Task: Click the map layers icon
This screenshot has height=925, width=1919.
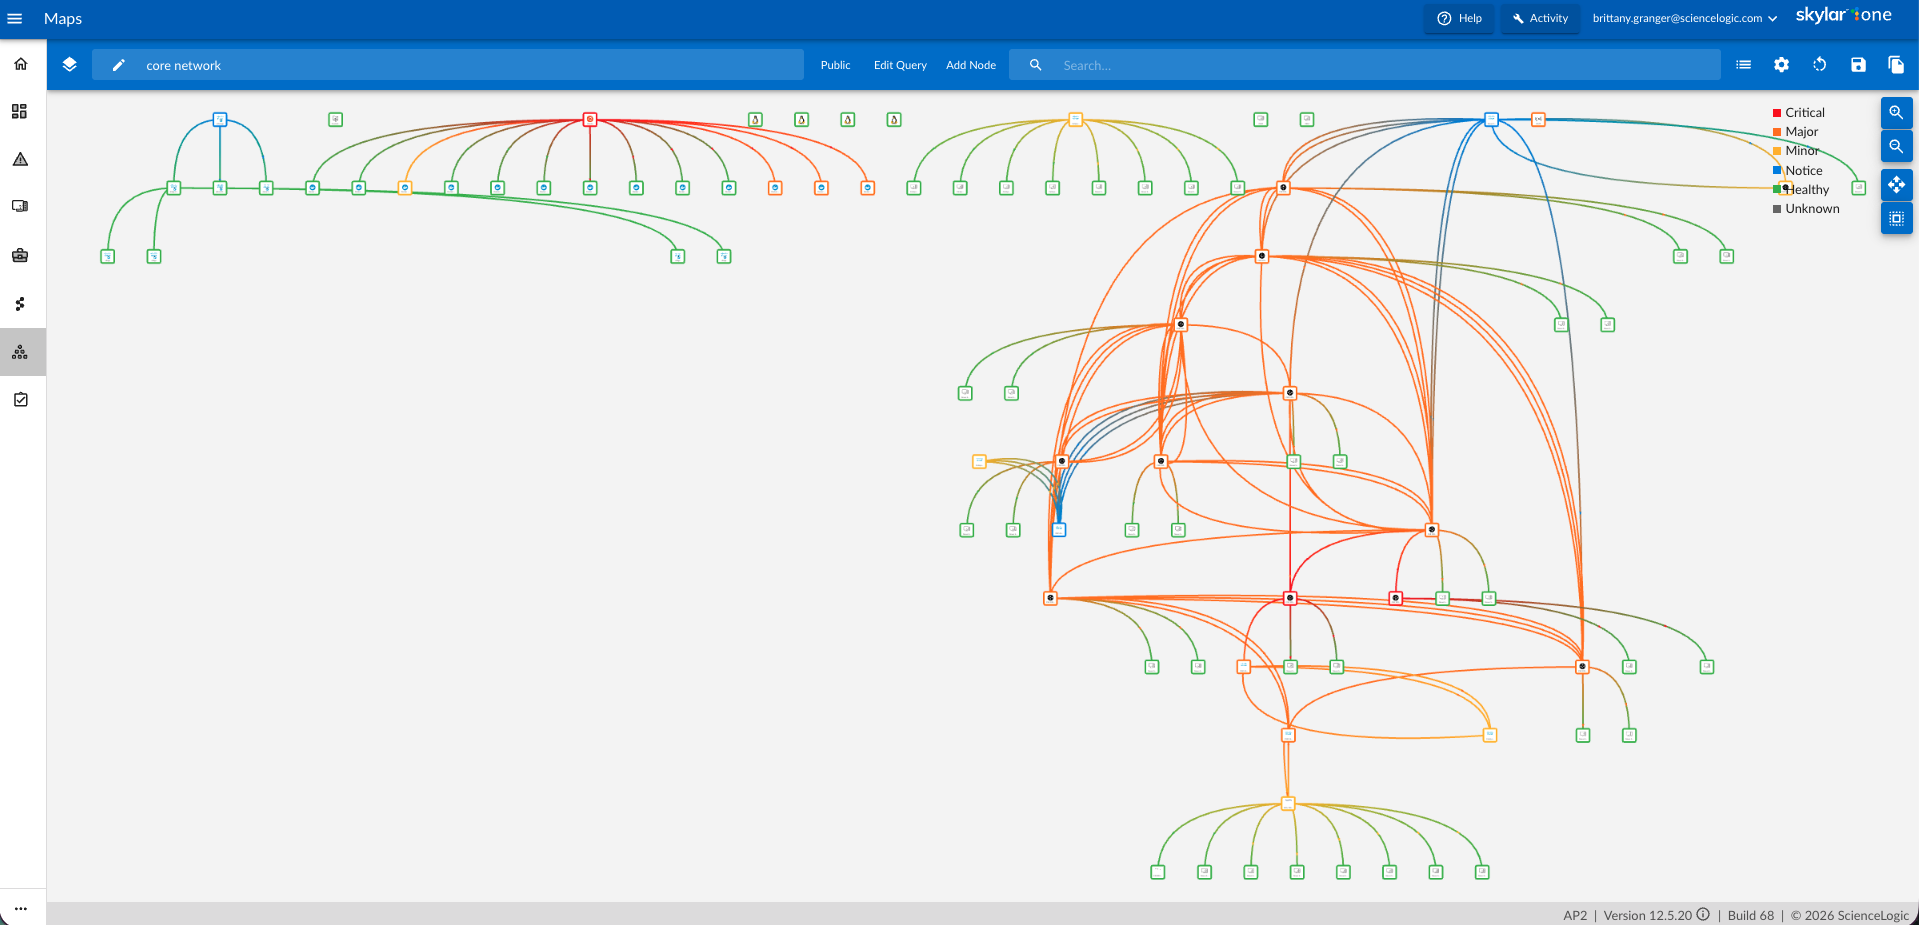Action: (x=69, y=64)
